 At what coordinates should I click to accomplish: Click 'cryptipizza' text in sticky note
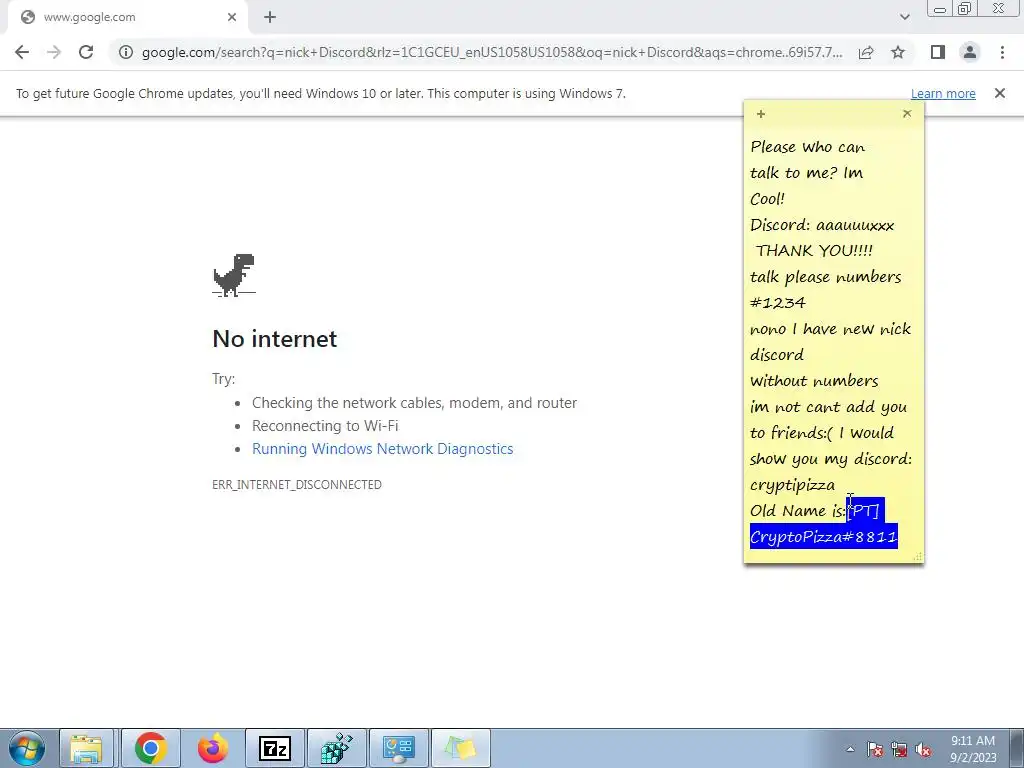click(x=792, y=485)
